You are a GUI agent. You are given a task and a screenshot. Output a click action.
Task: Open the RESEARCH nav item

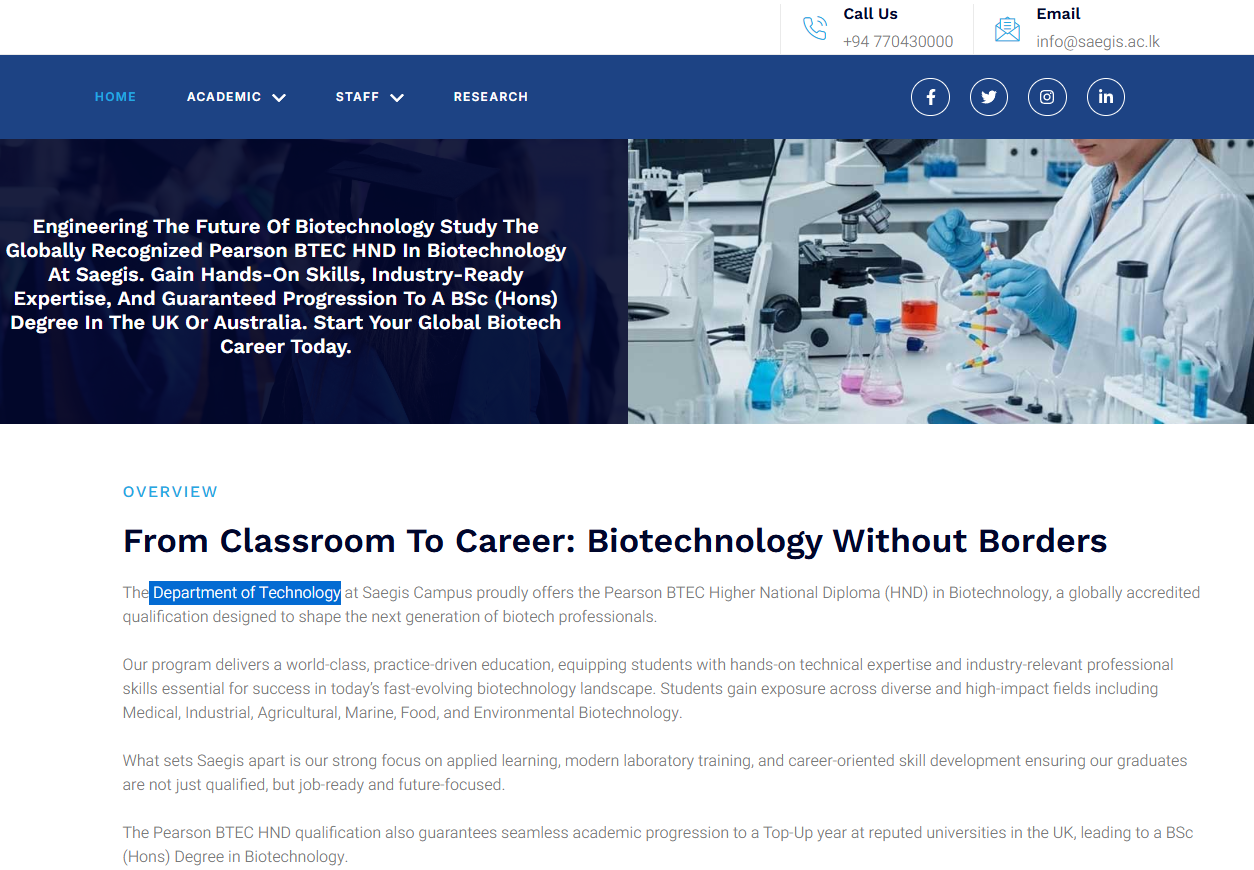click(490, 97)
